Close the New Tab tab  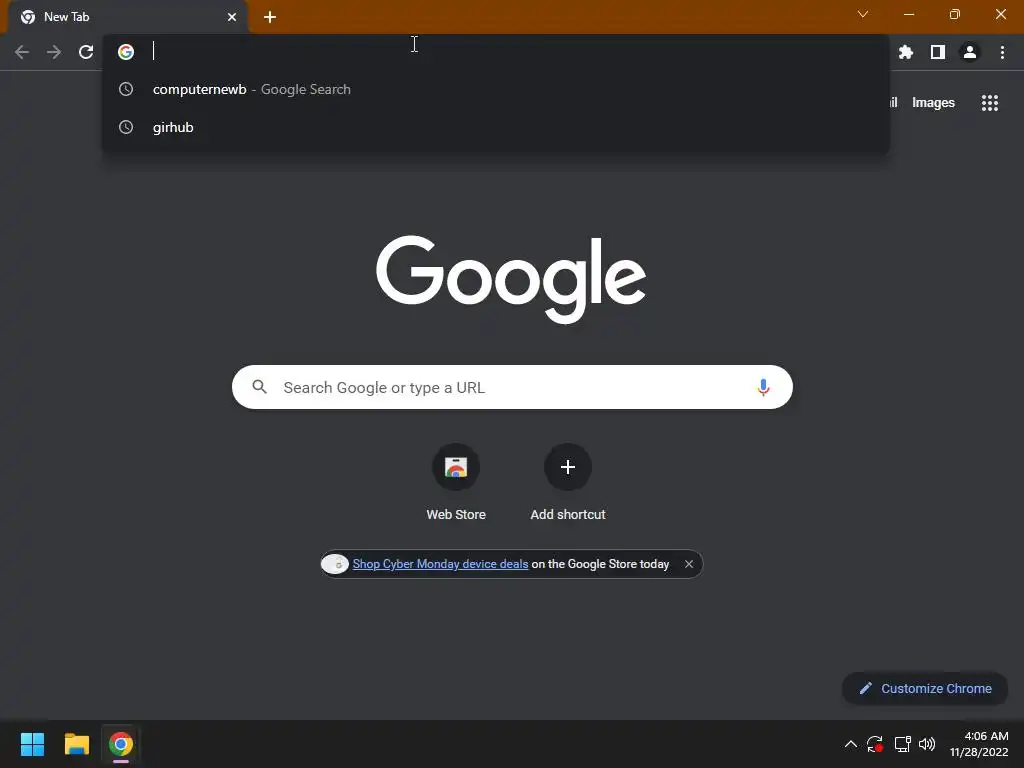(232, 17)
